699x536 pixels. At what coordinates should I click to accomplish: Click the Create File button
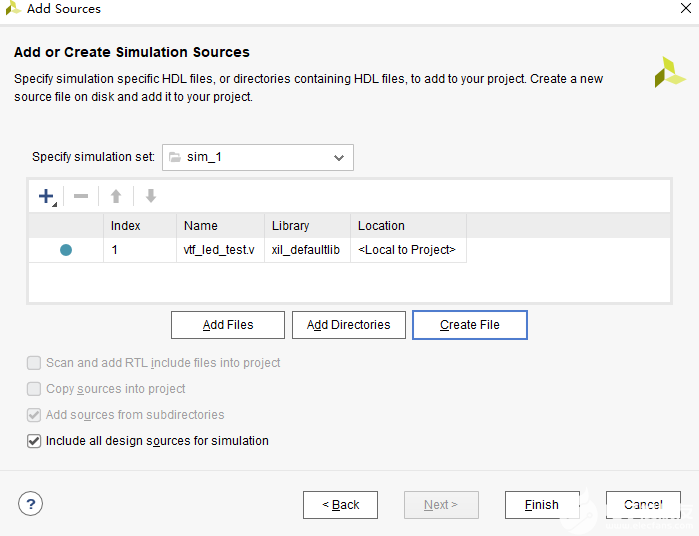469,325
